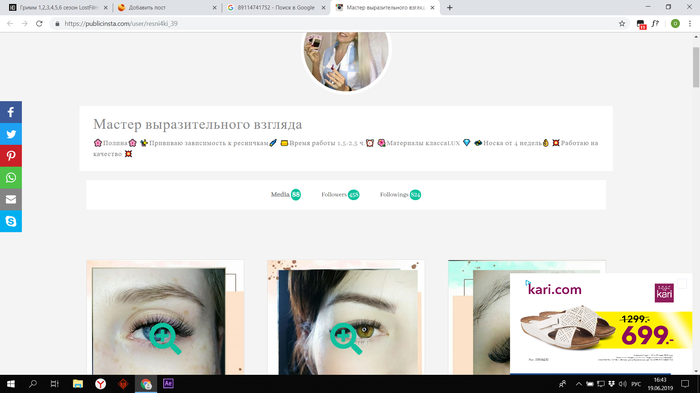This screenshot has height=393, width=700.
Task: Open the extension with red badge
Action: point(641,24)
